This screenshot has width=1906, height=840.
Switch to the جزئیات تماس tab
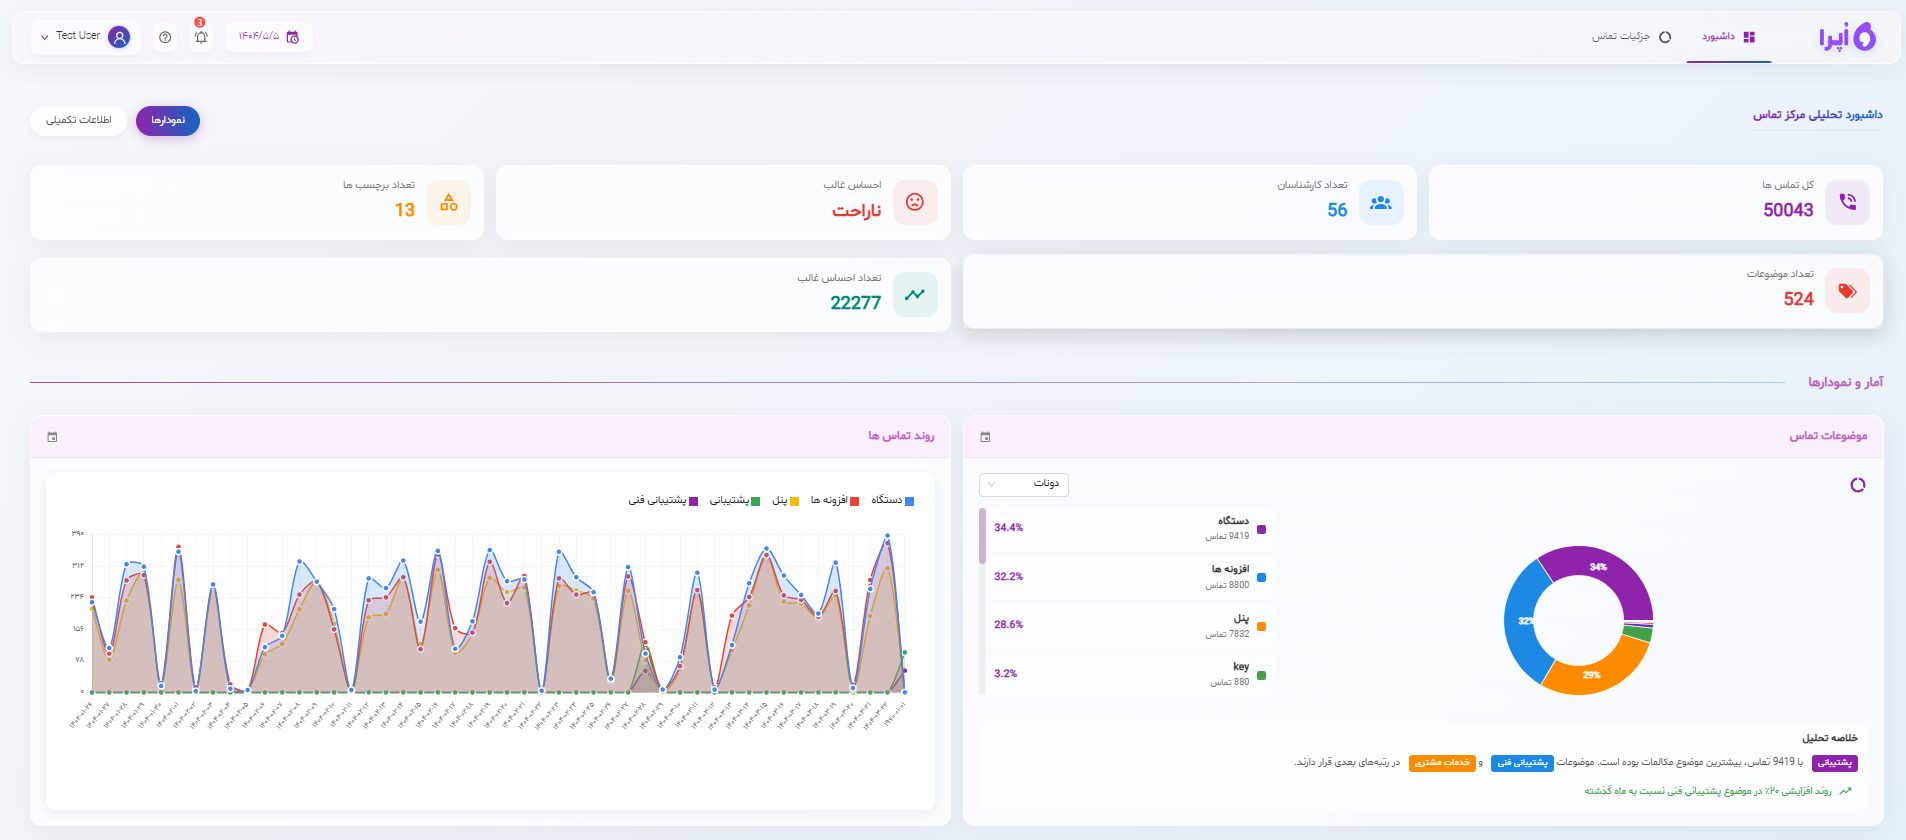1631,37
